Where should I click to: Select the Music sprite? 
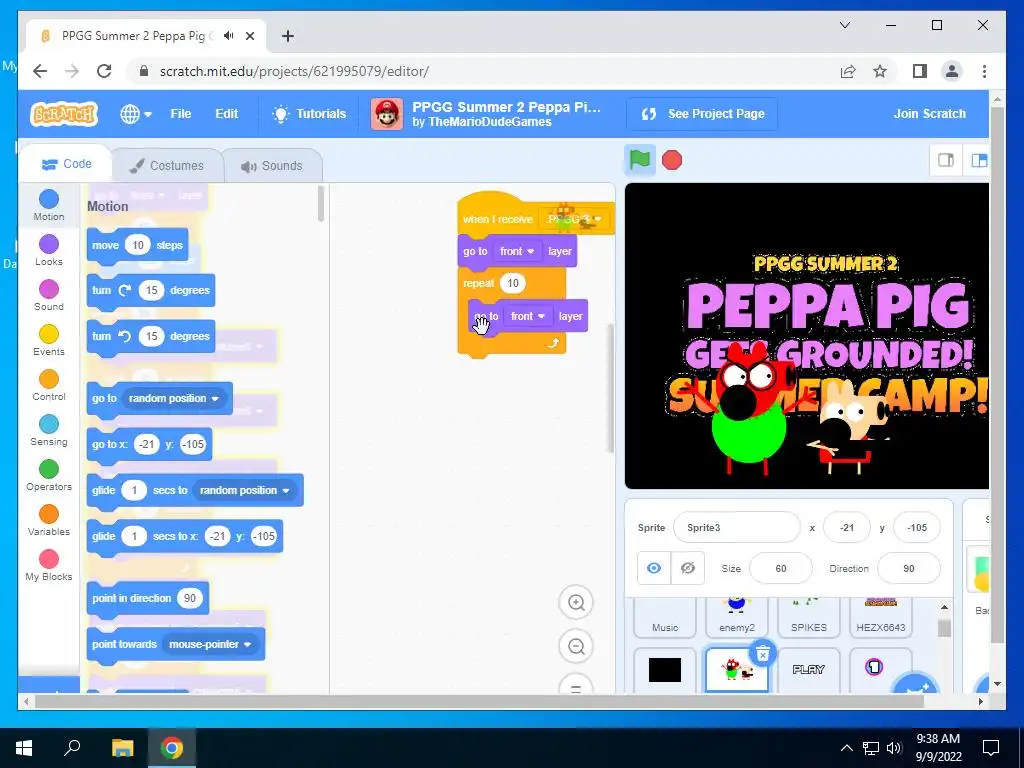tap(665, 617)
